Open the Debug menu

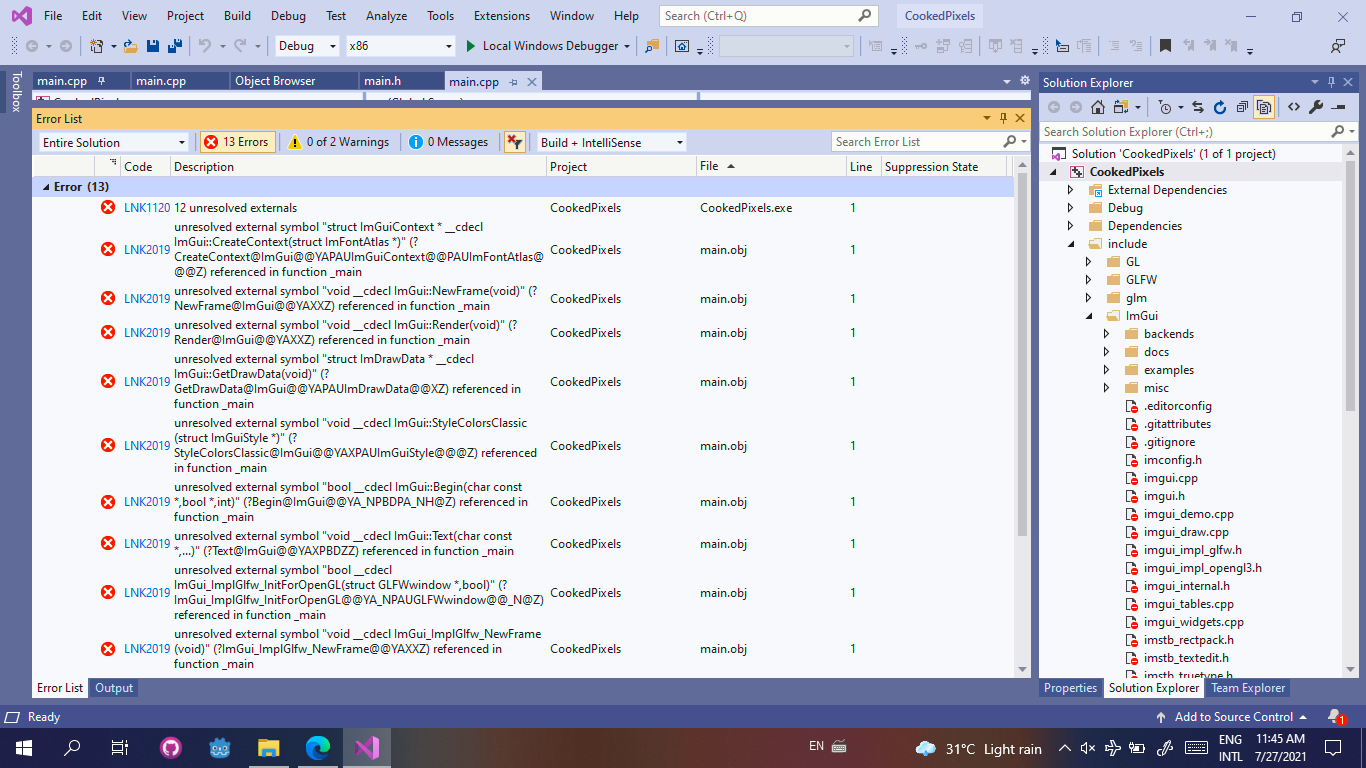288,15
